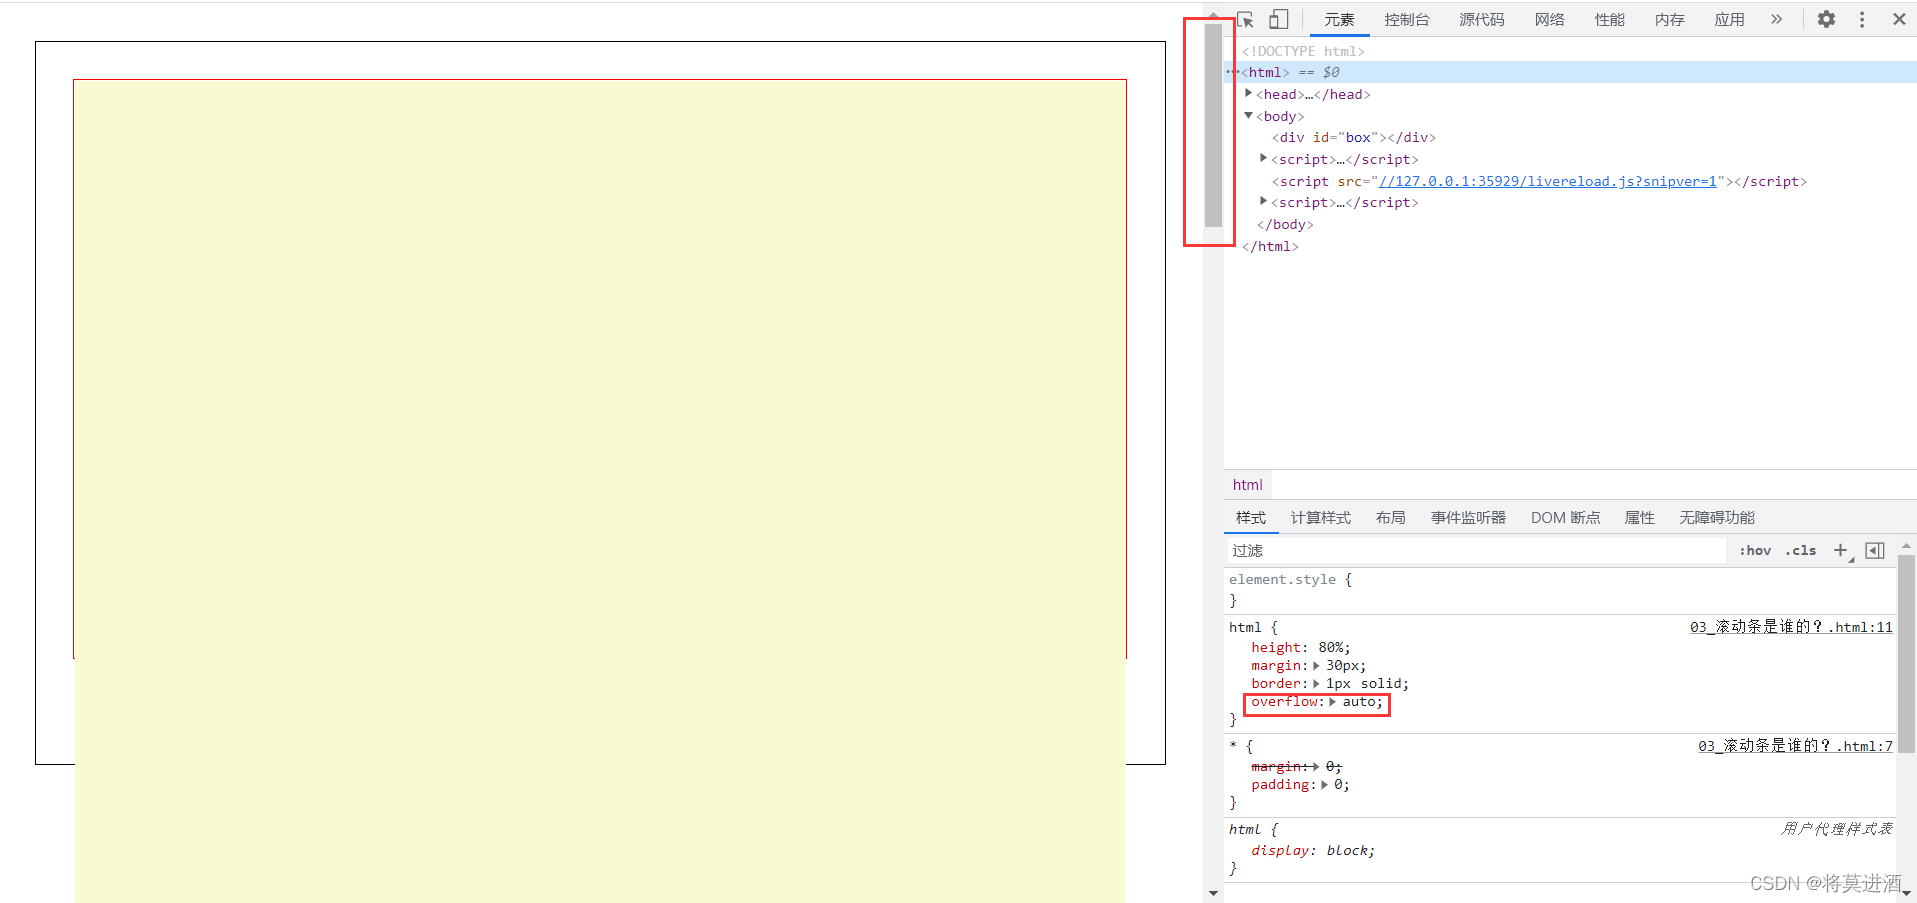Click the styles pane scrollbar thumb
The image size is (1917, 903).
tap(1906, 653)
